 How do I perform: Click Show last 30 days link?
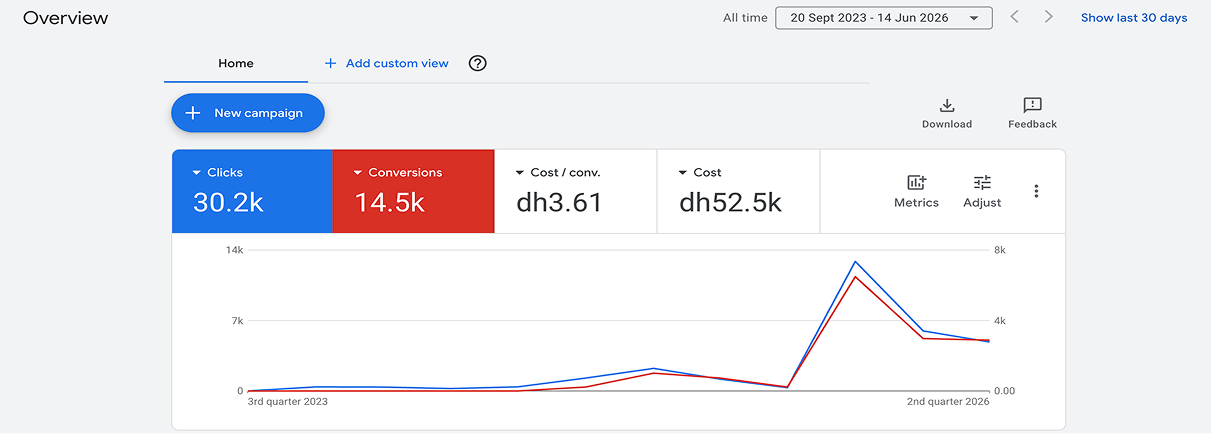1134,18
